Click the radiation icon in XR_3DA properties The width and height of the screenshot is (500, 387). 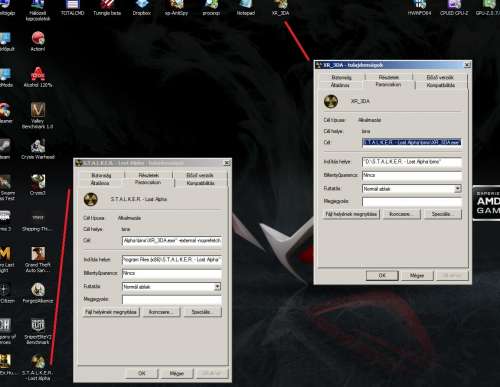click(x=331, y=101)
